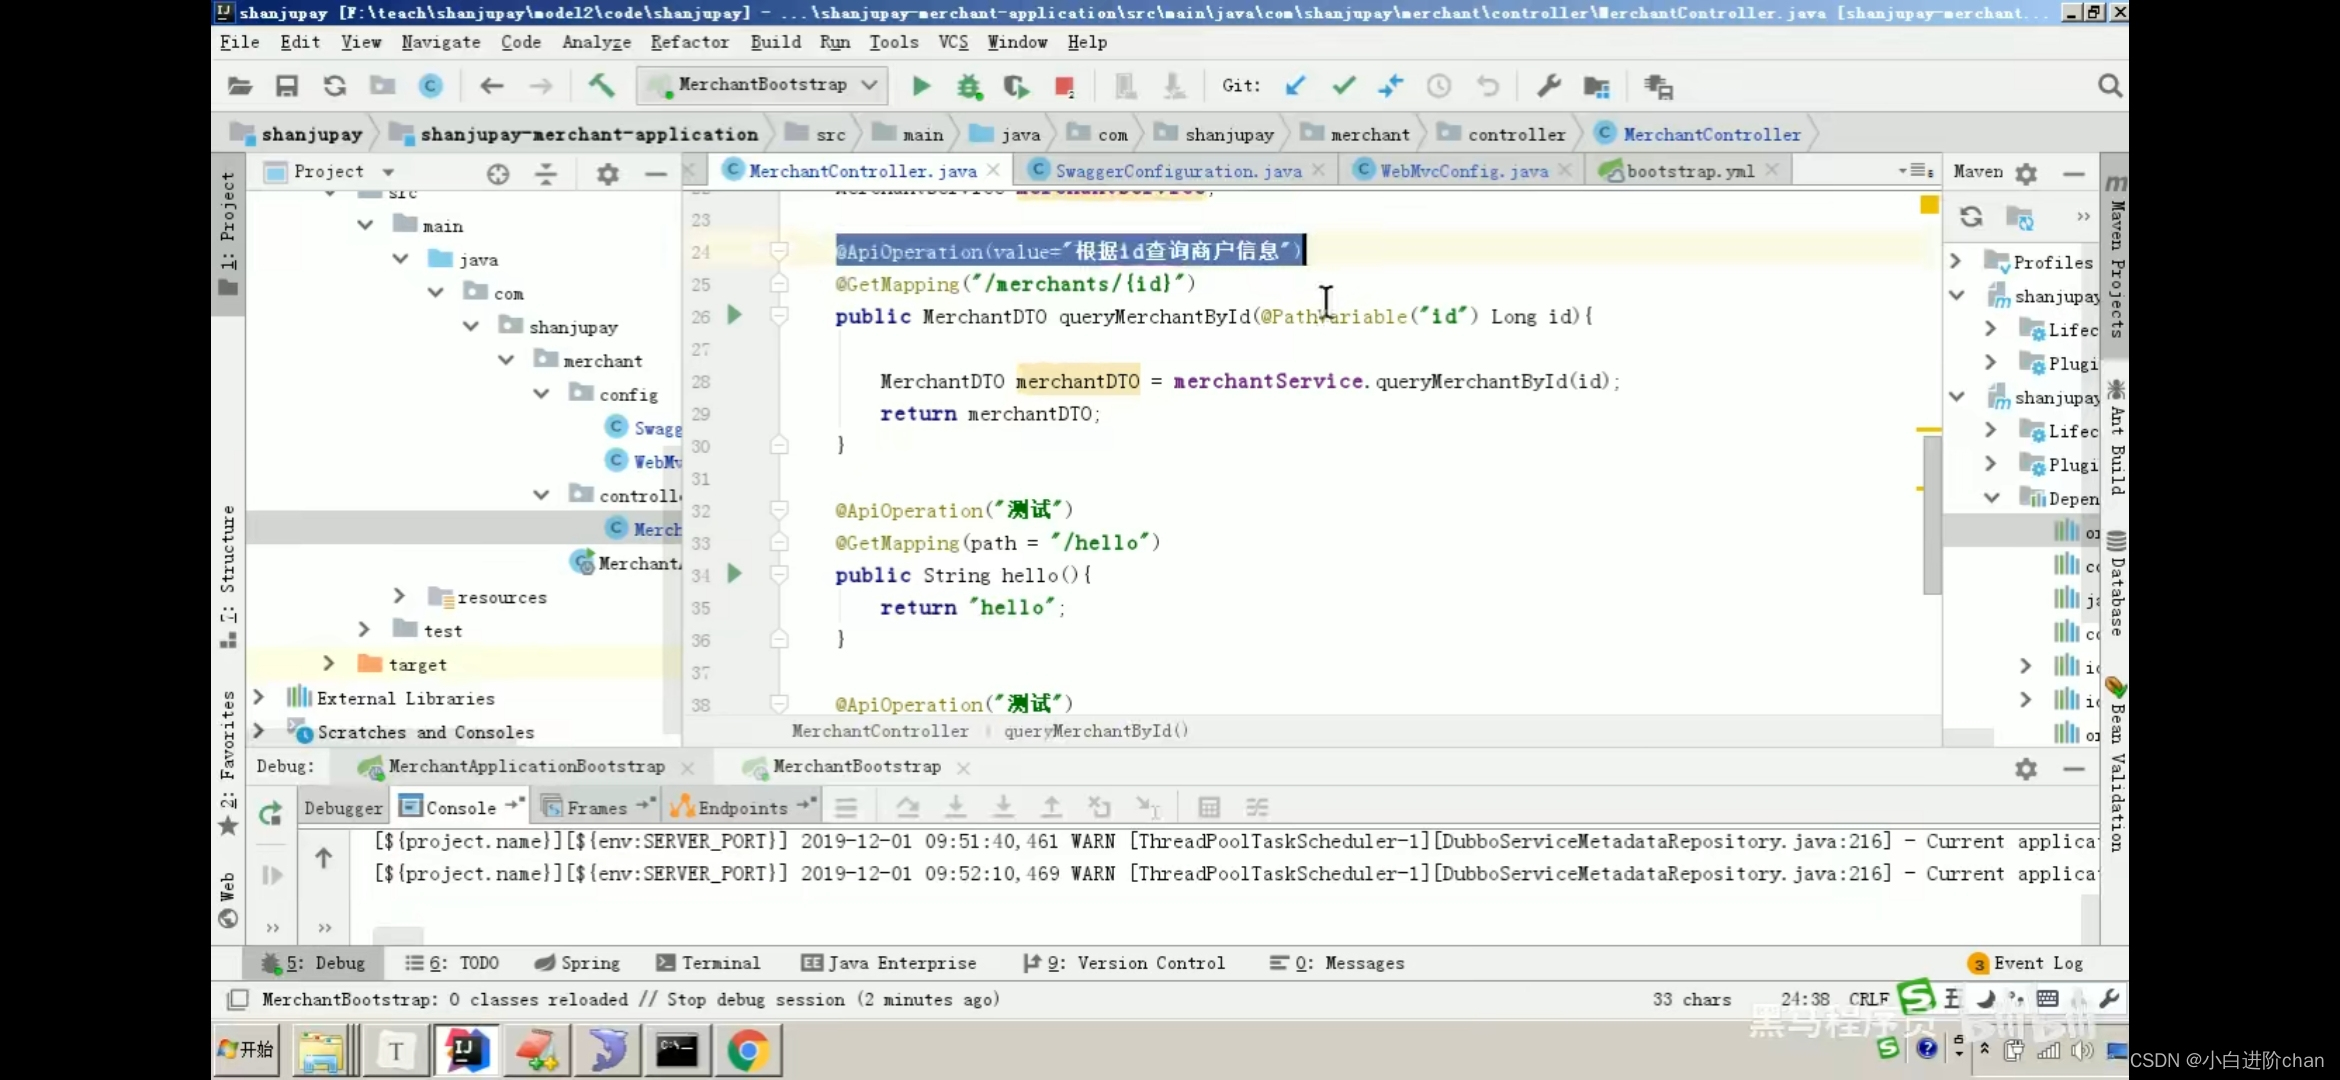Switch to WebMvcConfig.java tab
Screen dimensions: 2340x1080
coord(1463,171)
